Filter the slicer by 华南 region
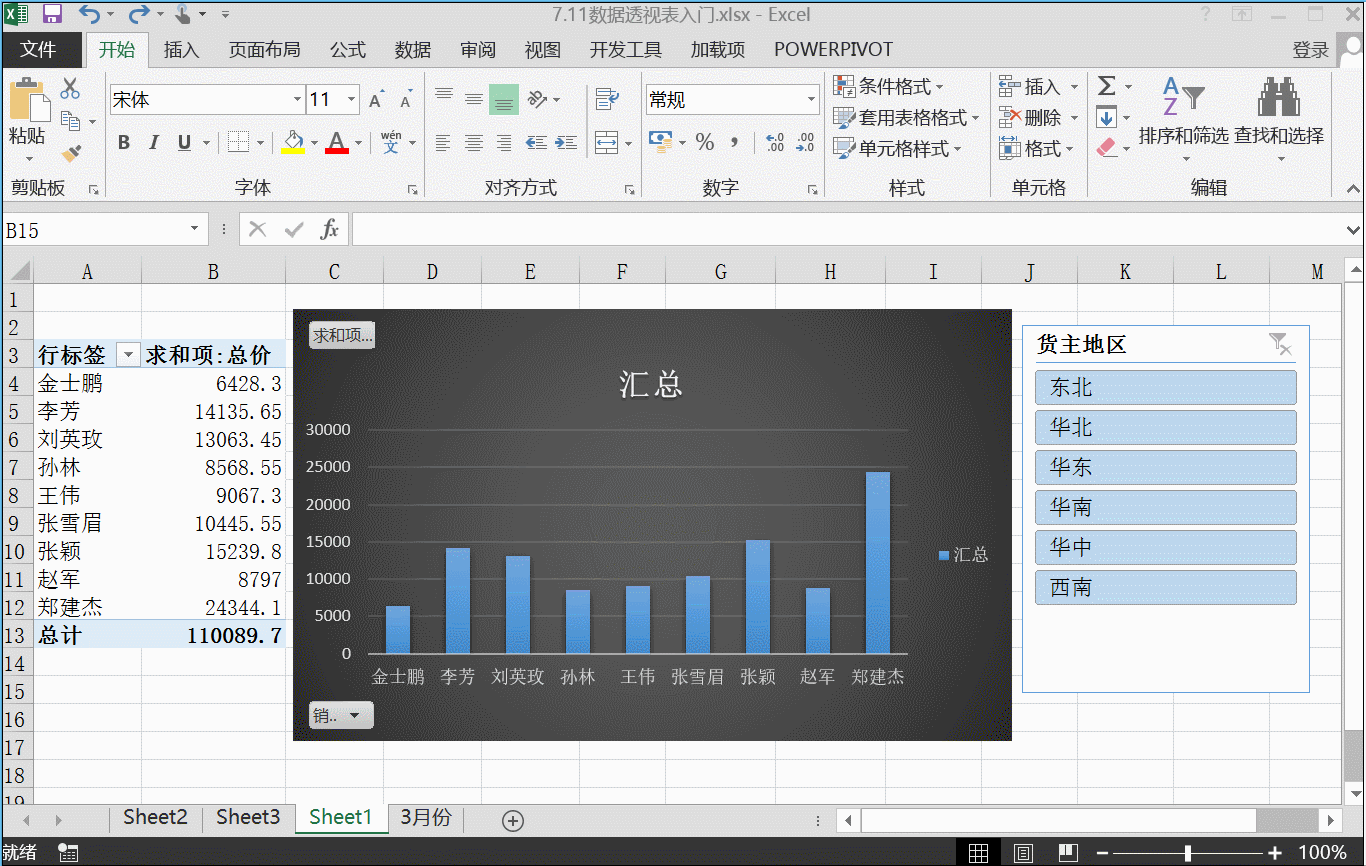This screenshot has width=1366, height=866. click(1165, 507)
